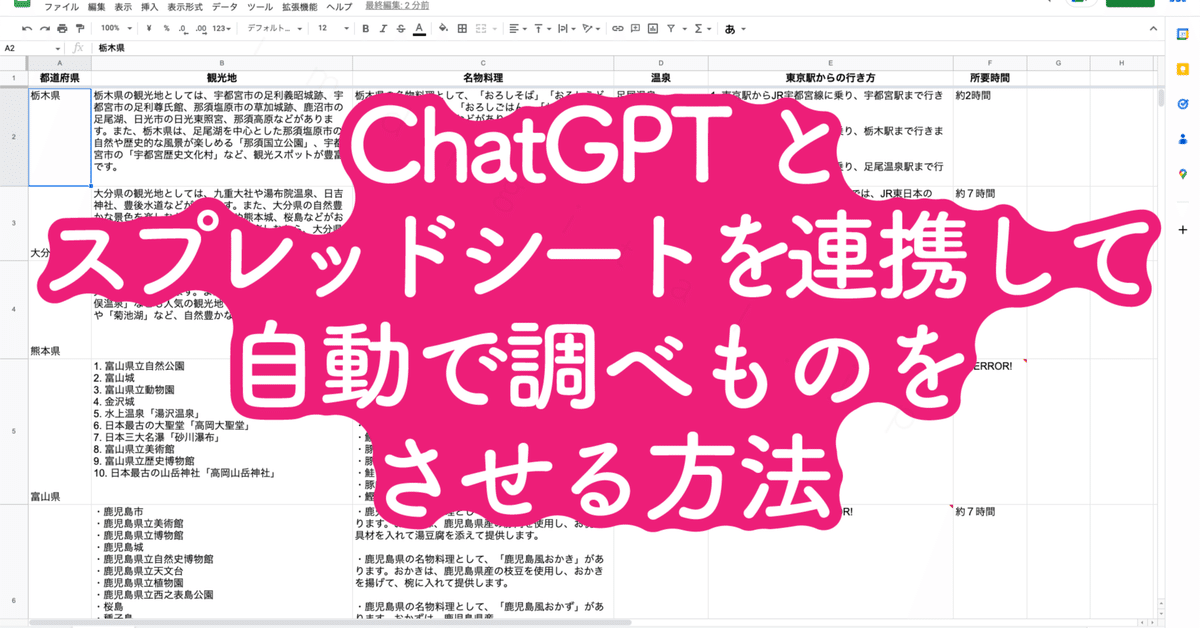Select cell containing 富山県

[x=60, y=431]
